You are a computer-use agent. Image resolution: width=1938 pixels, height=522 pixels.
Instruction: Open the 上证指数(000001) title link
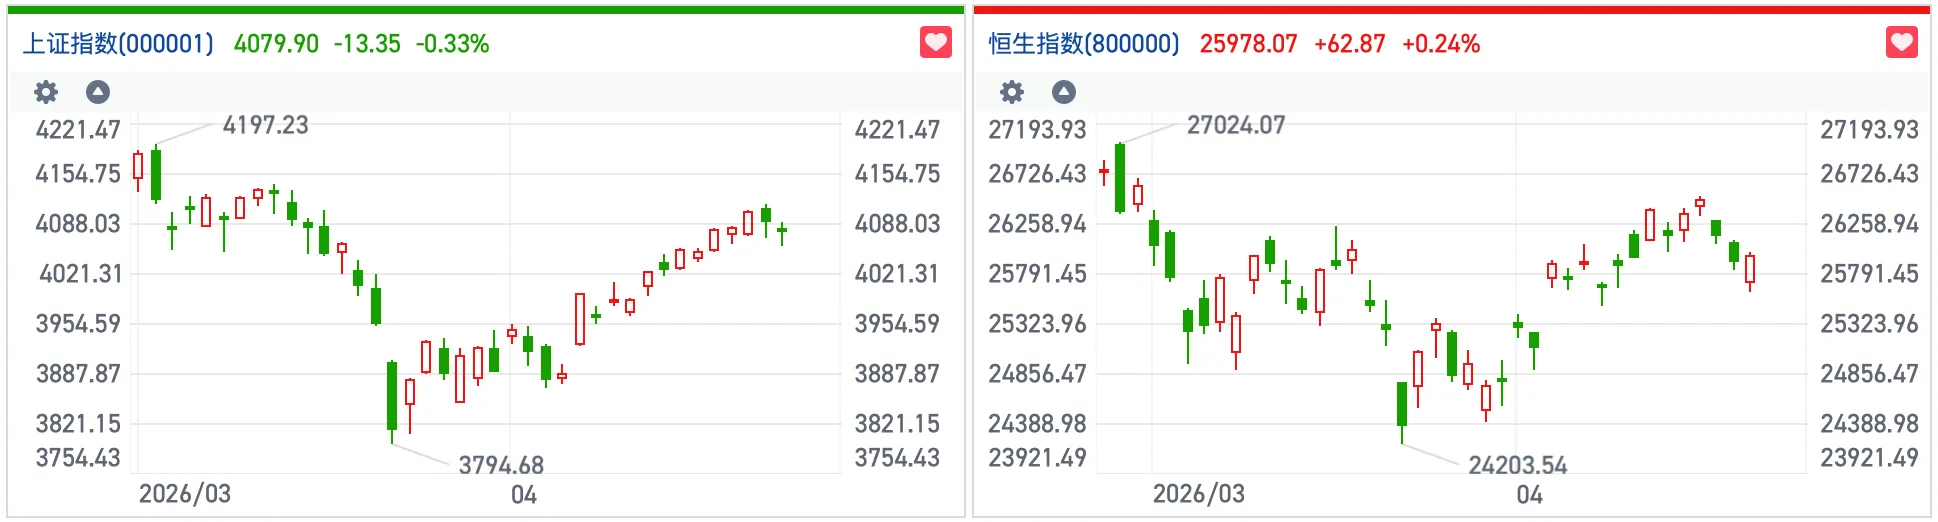pos(118,44)
